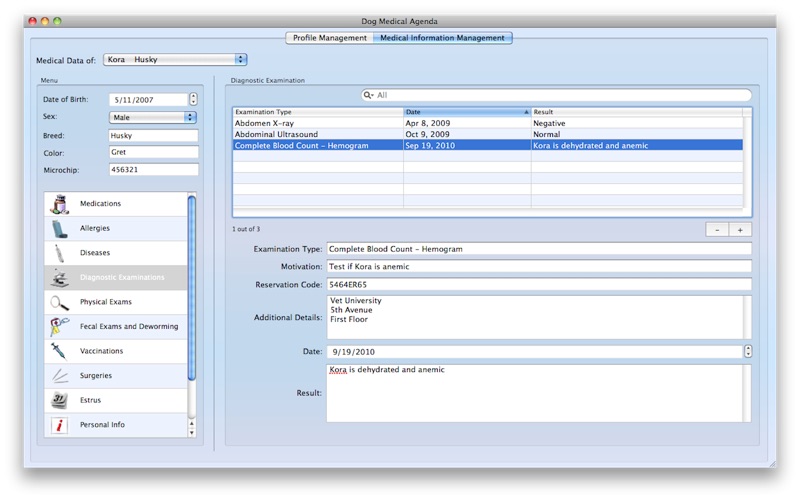Click the Fecal Exams and Deworming icon

(60, 327)
